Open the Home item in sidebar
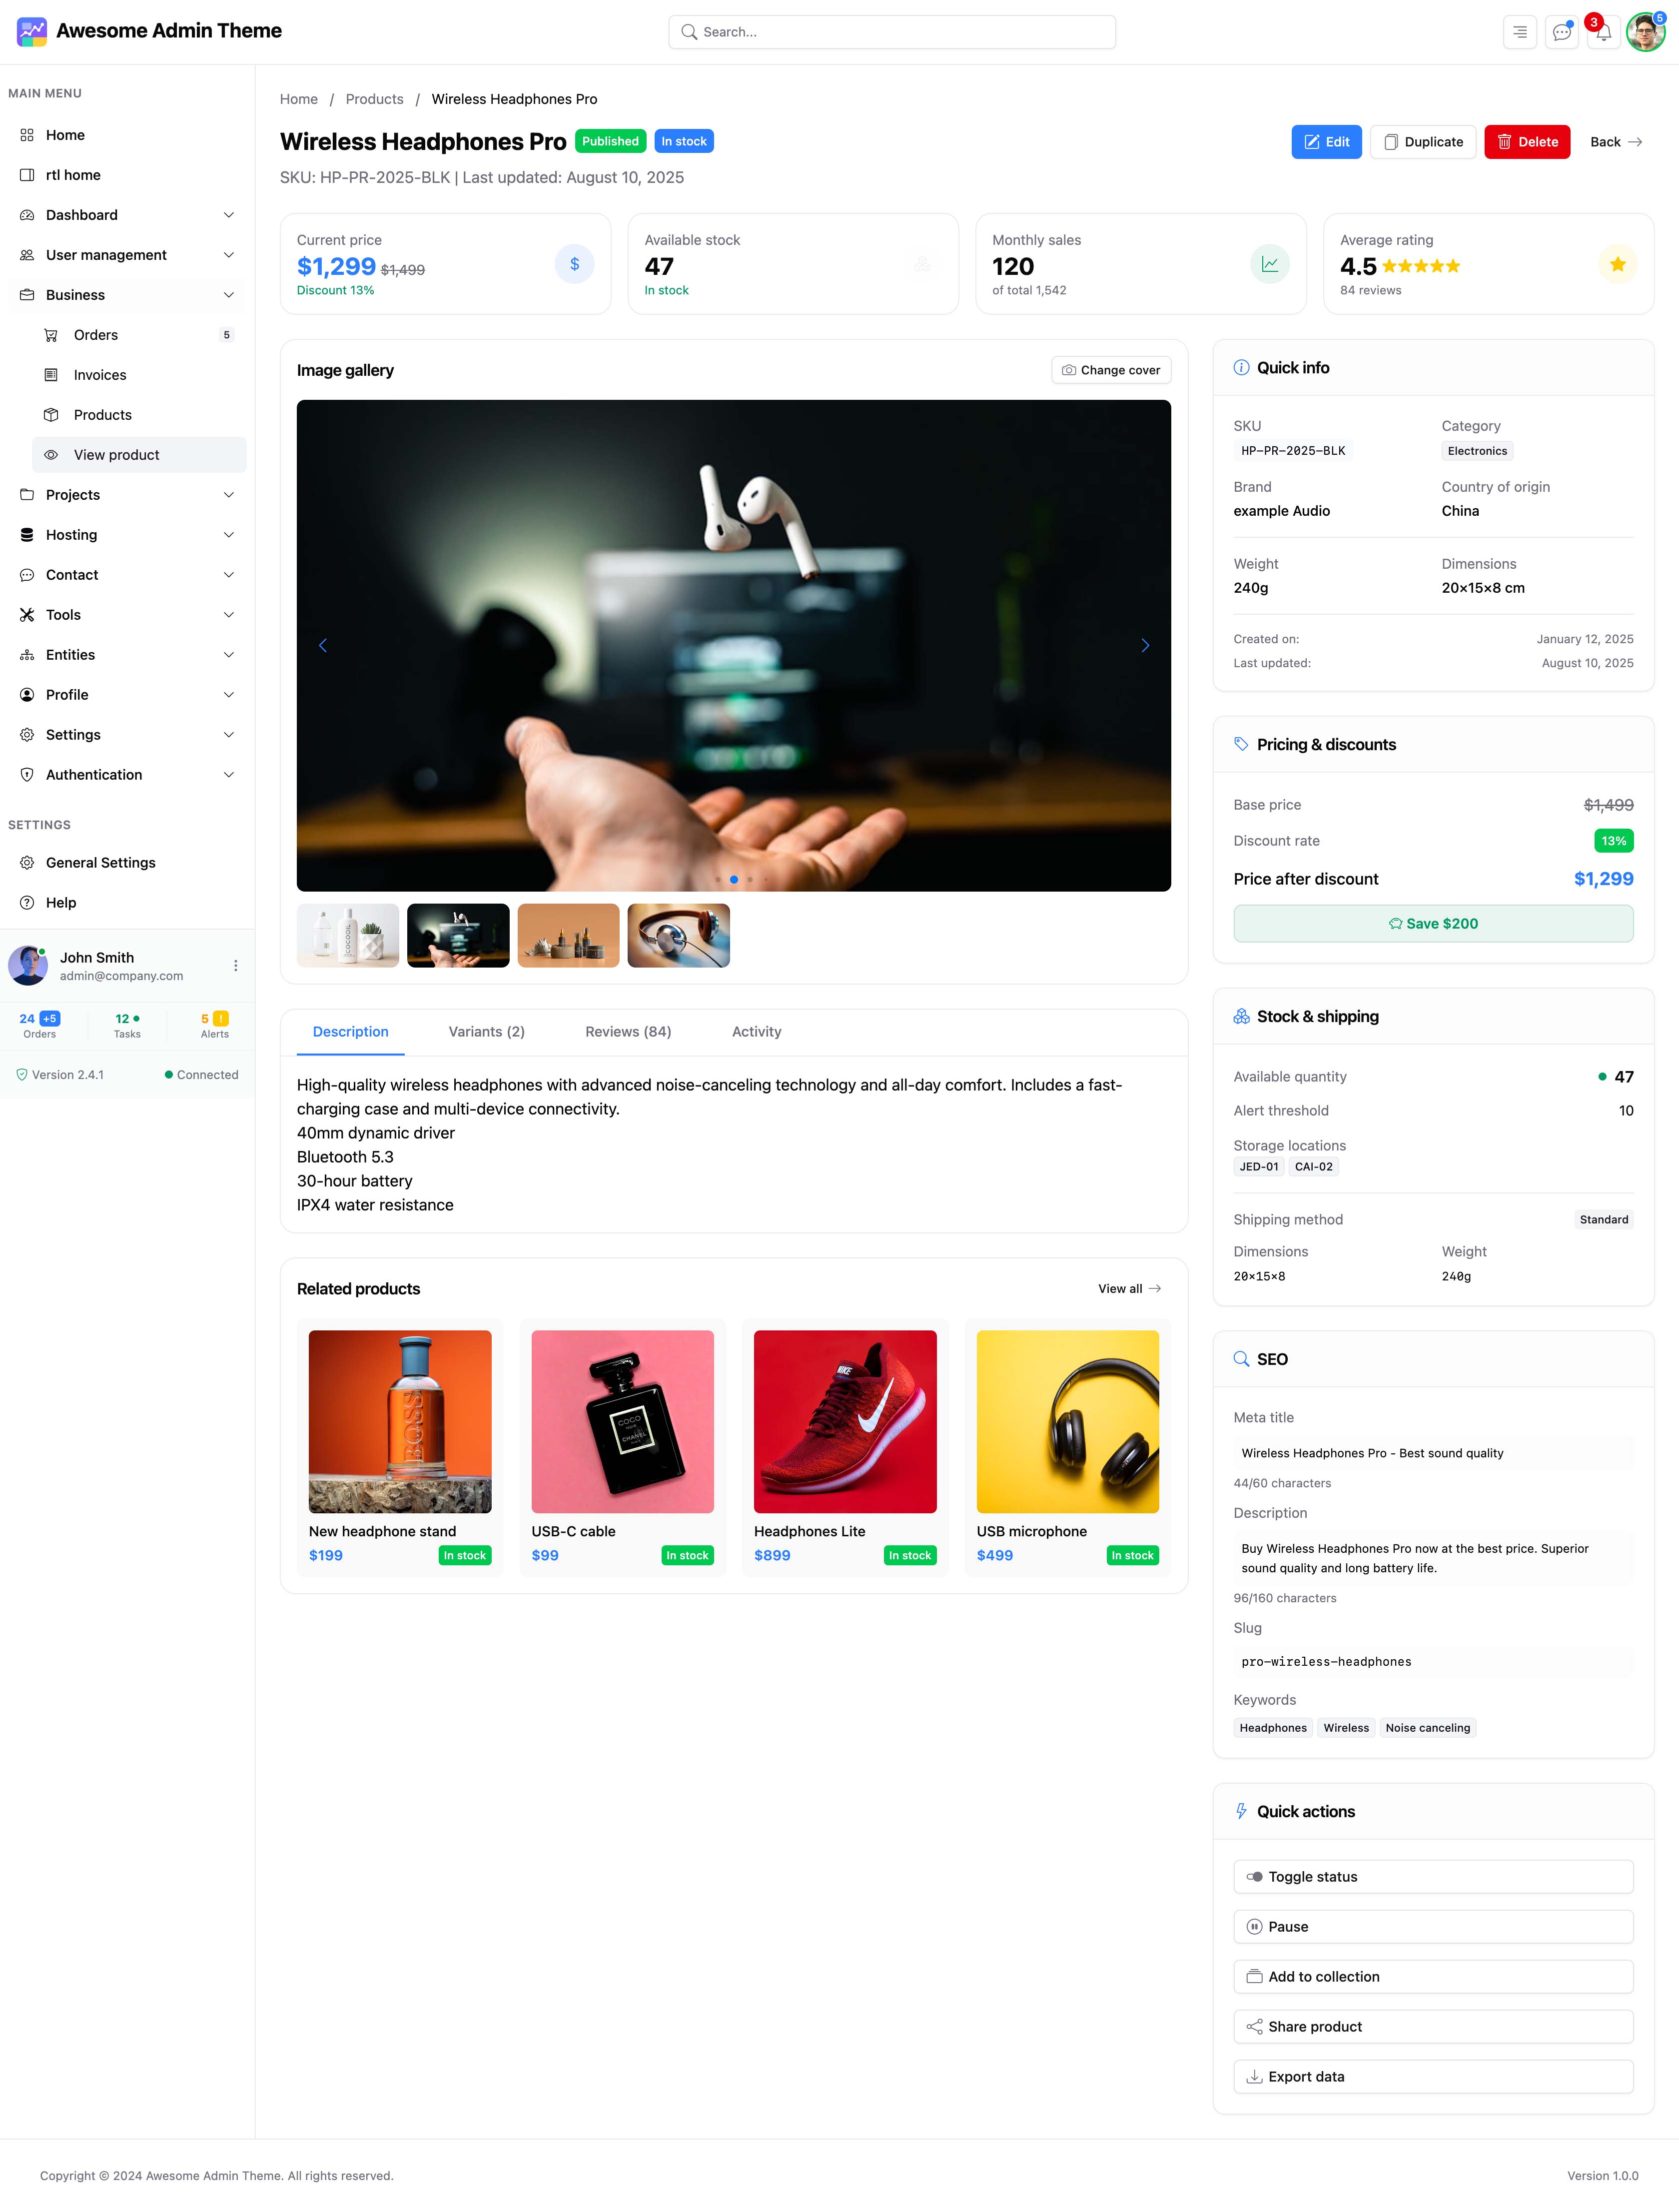The height and width of the screenshot is (2212, 1679). 127,135
